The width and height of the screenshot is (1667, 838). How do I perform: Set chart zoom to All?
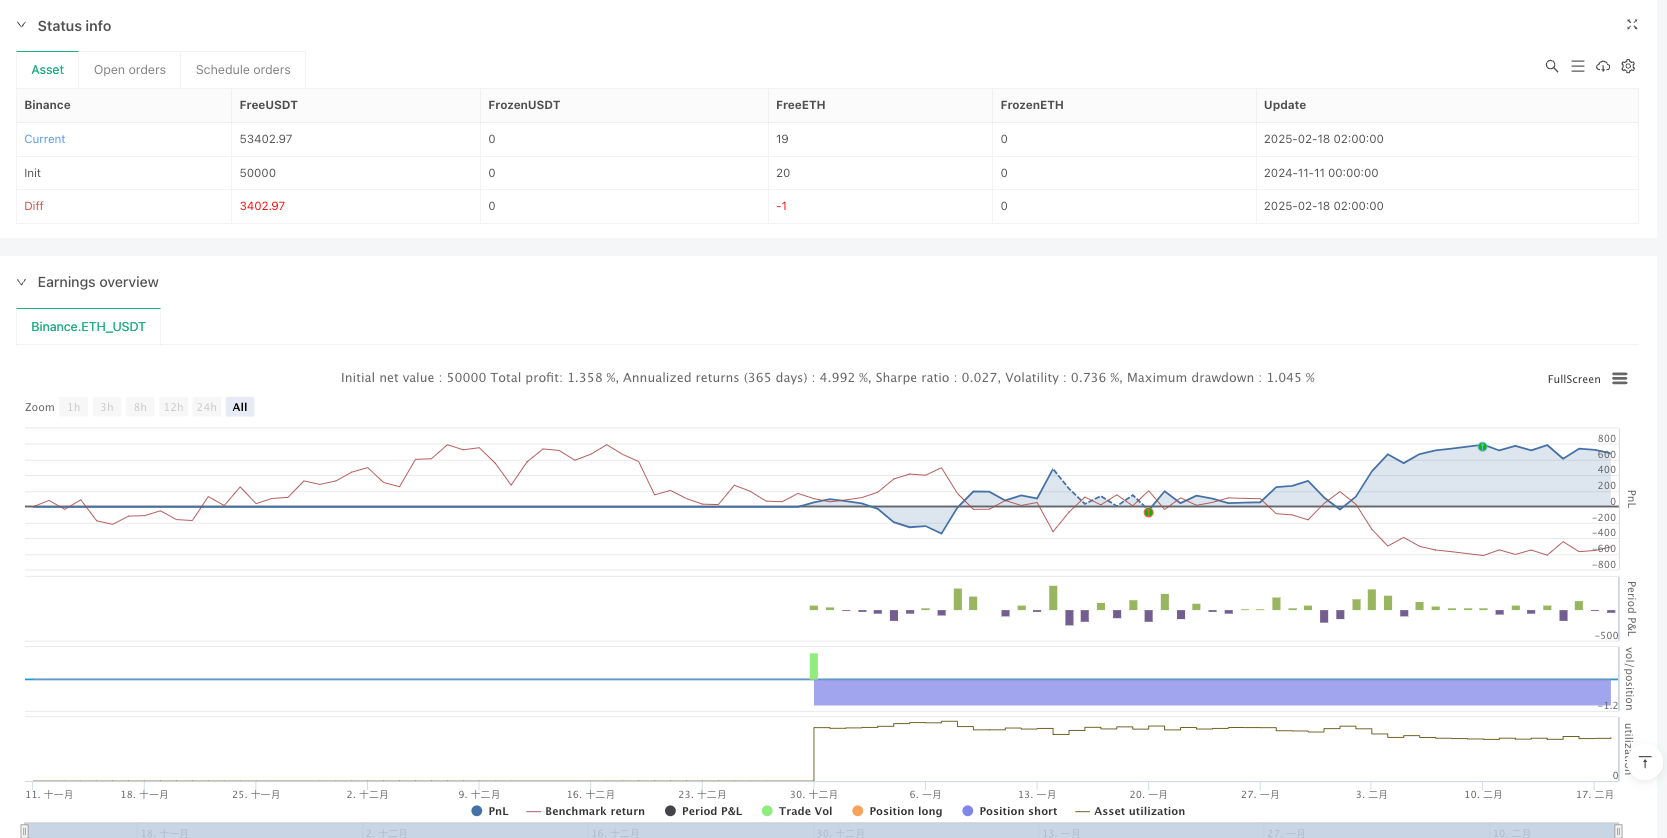coord(240,407)
